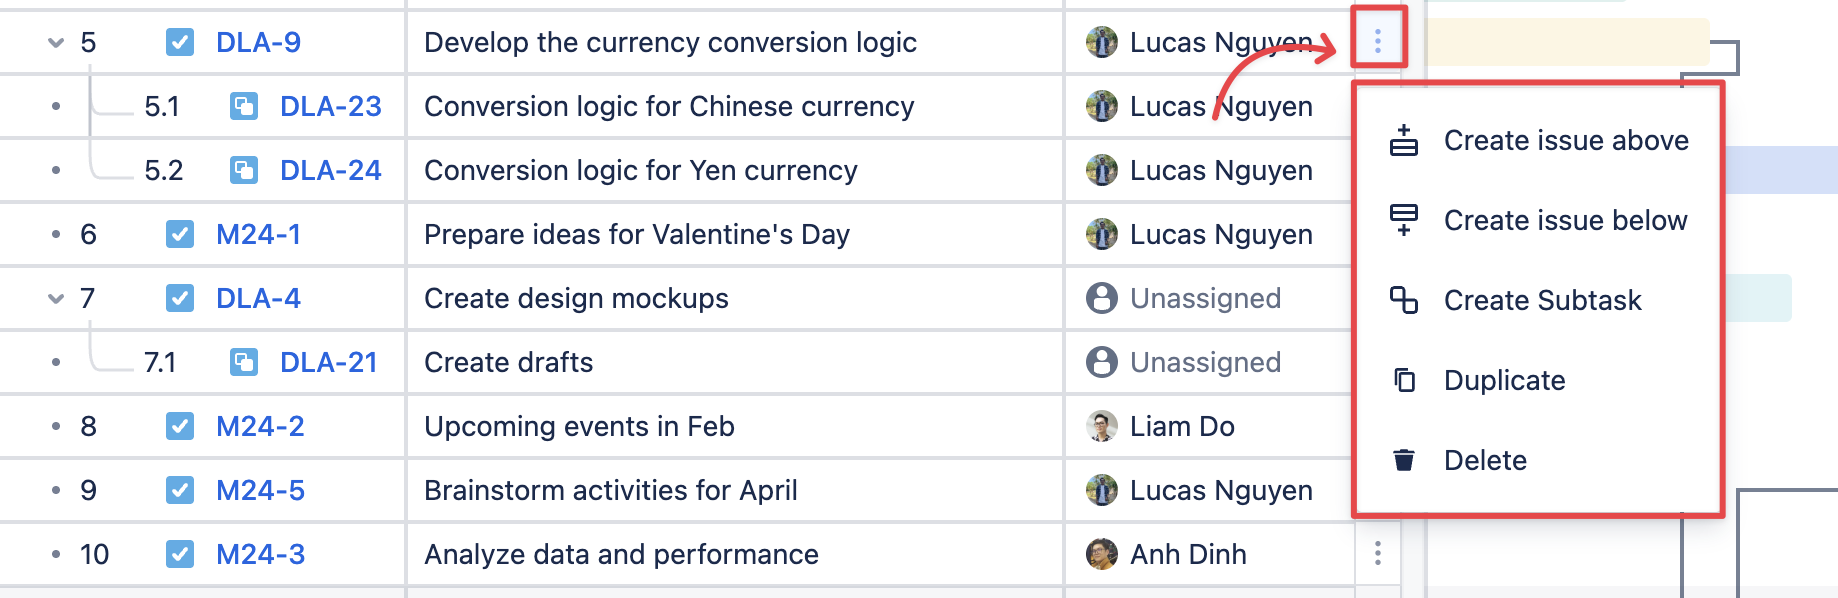Click Lucas Nguyen avatar on DLA-24 row

pyautogui.click(x=1102, y=170)
